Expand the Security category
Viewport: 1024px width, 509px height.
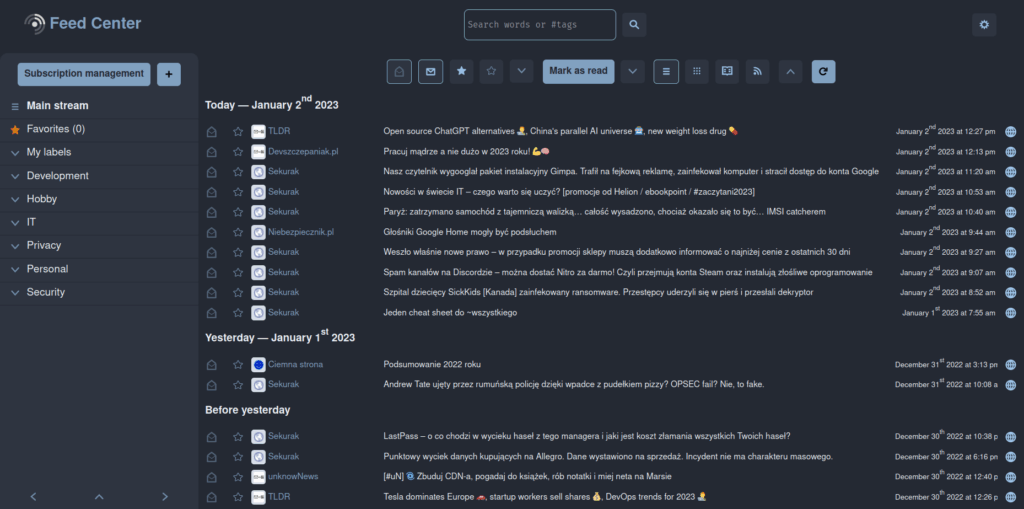[15, 293]
